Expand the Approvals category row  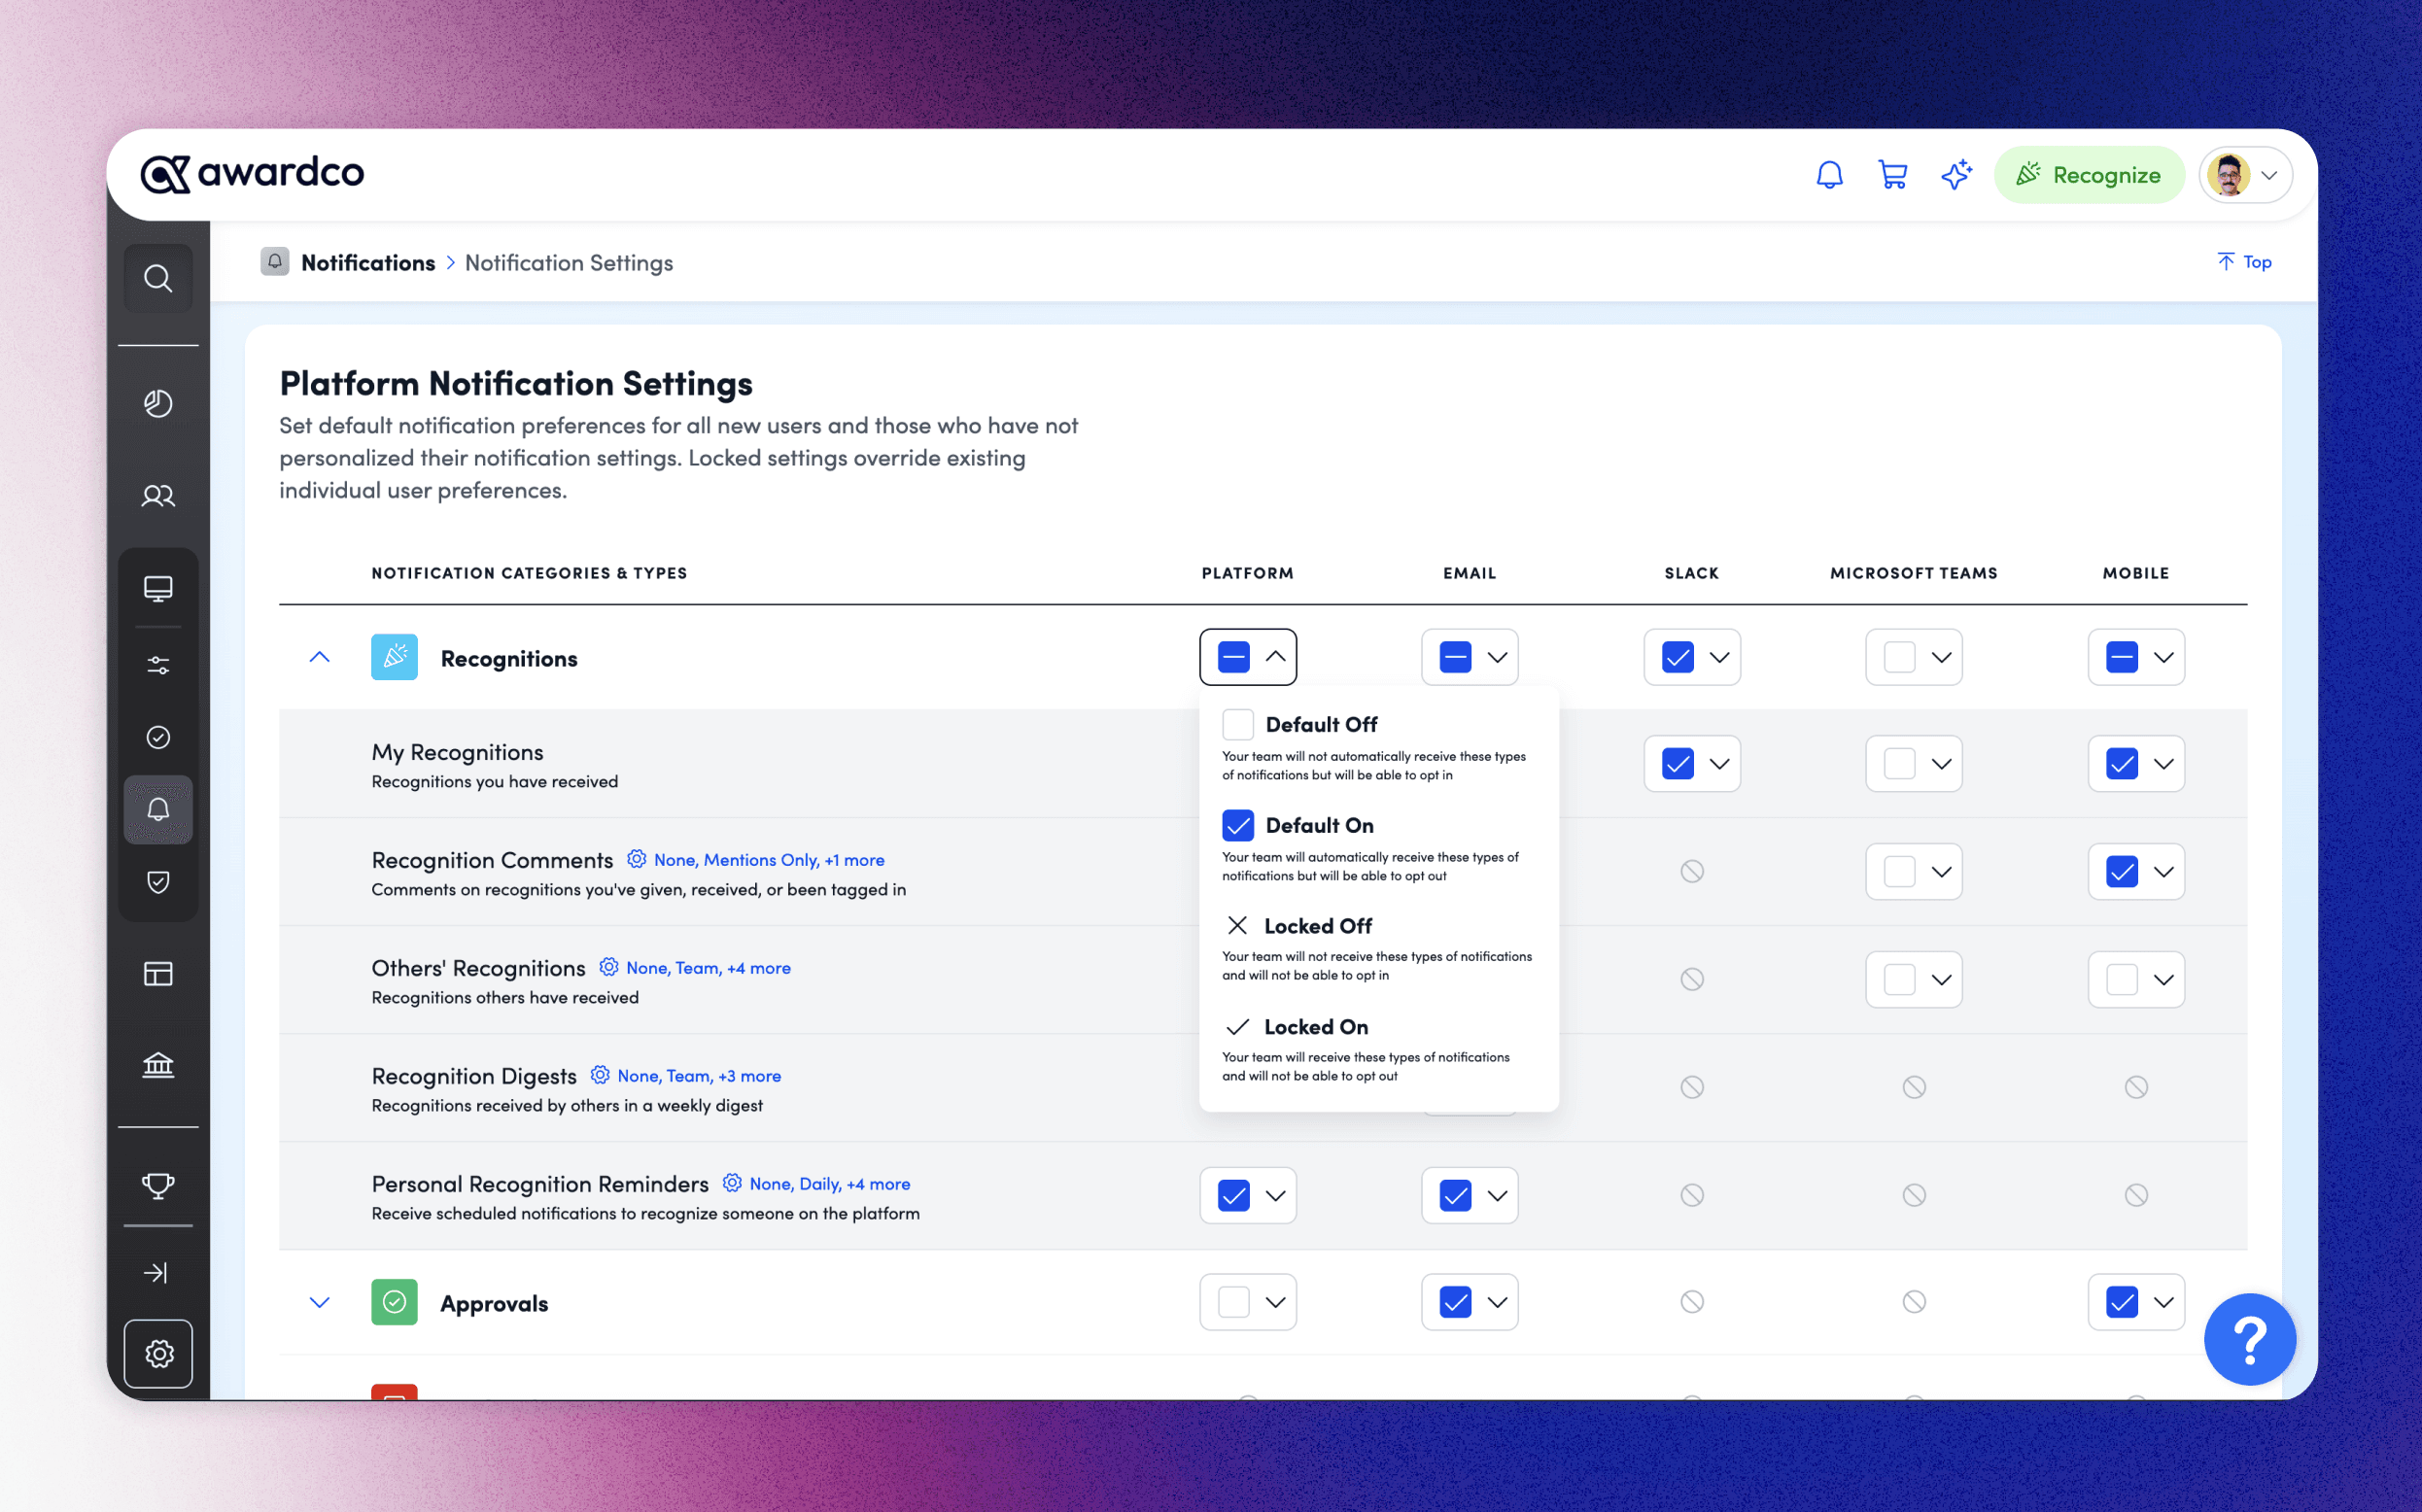[x=319, y=1302]
